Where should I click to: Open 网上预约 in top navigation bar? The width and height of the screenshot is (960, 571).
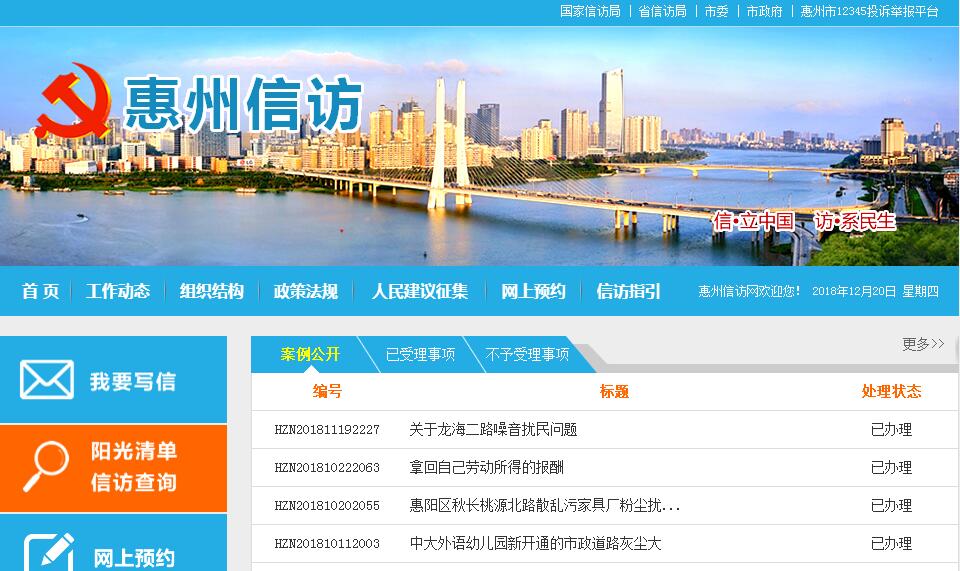click(x=533, y=291)
